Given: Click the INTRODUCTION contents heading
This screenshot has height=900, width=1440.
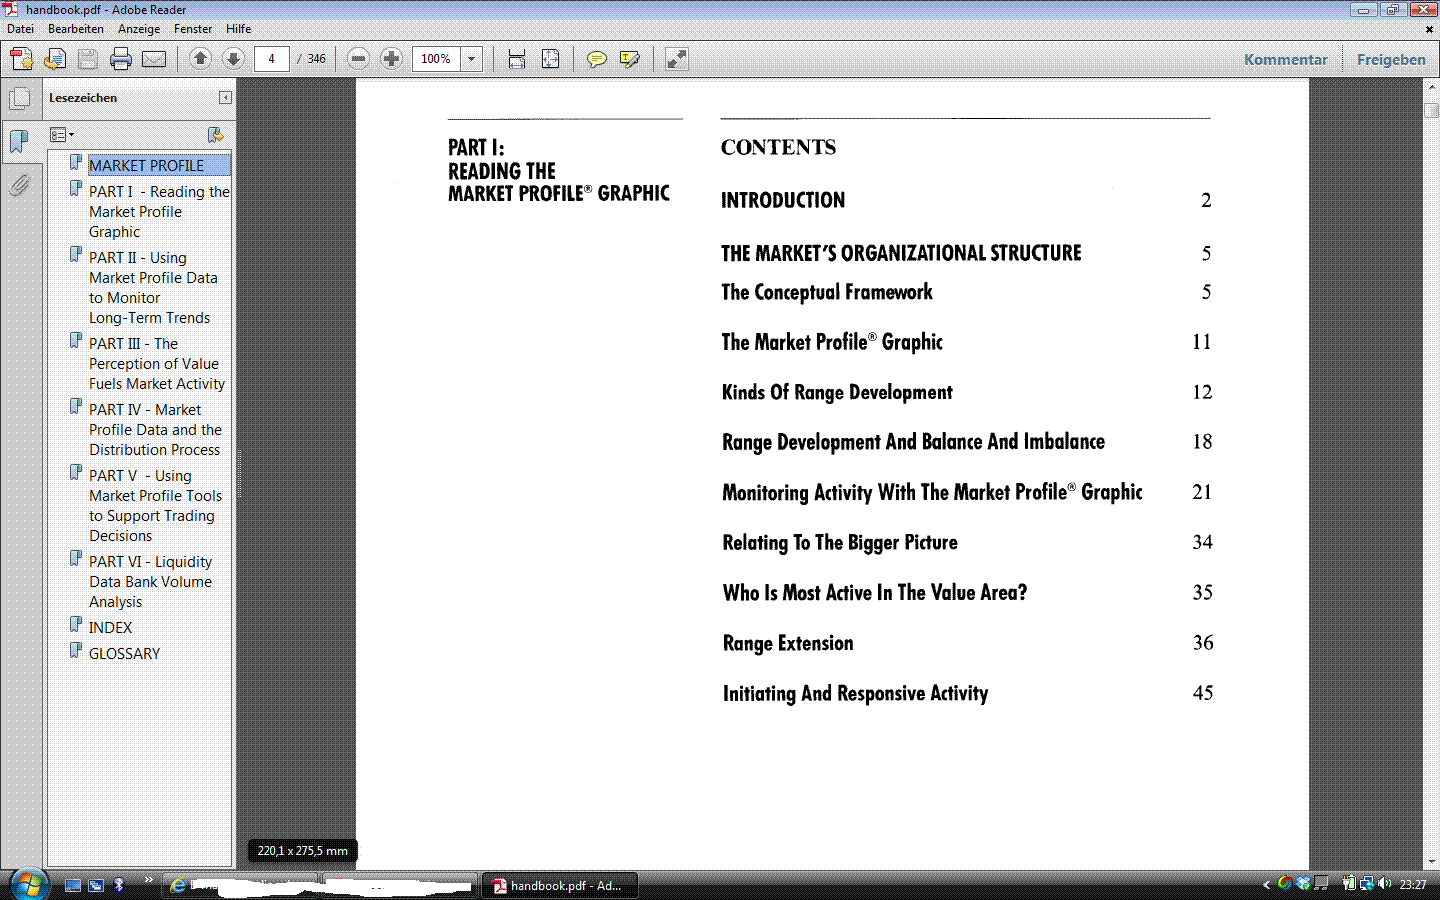Looking at the screenshot, I should (783, 200).
